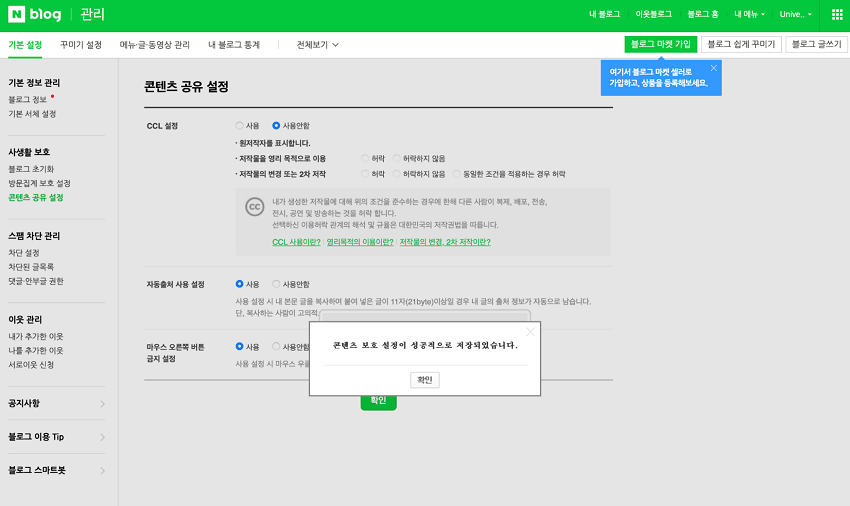Click the Naver blog logo
This screenshot has height=506, width=850.
[35, 14]
